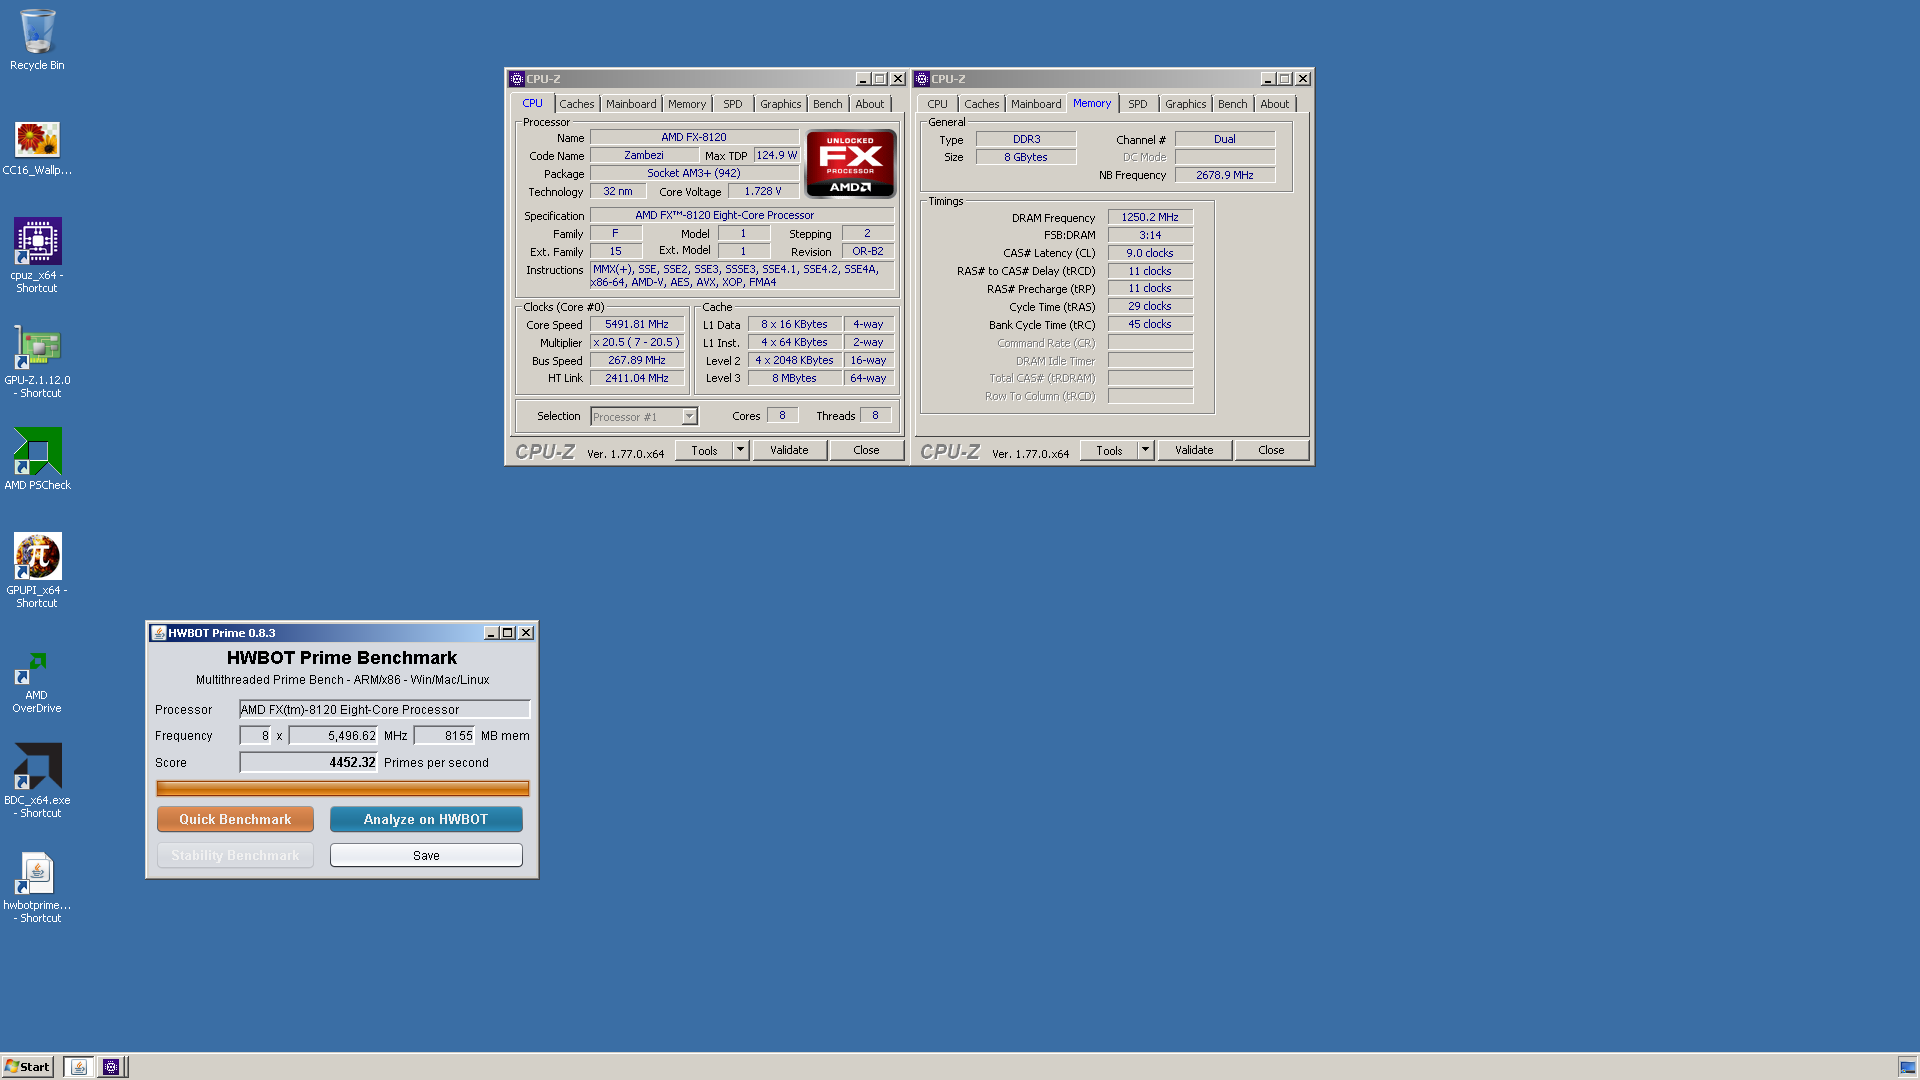
Task: Click the DRAM Frequency 1250.2 MHz value
Action: (1150, 217)
